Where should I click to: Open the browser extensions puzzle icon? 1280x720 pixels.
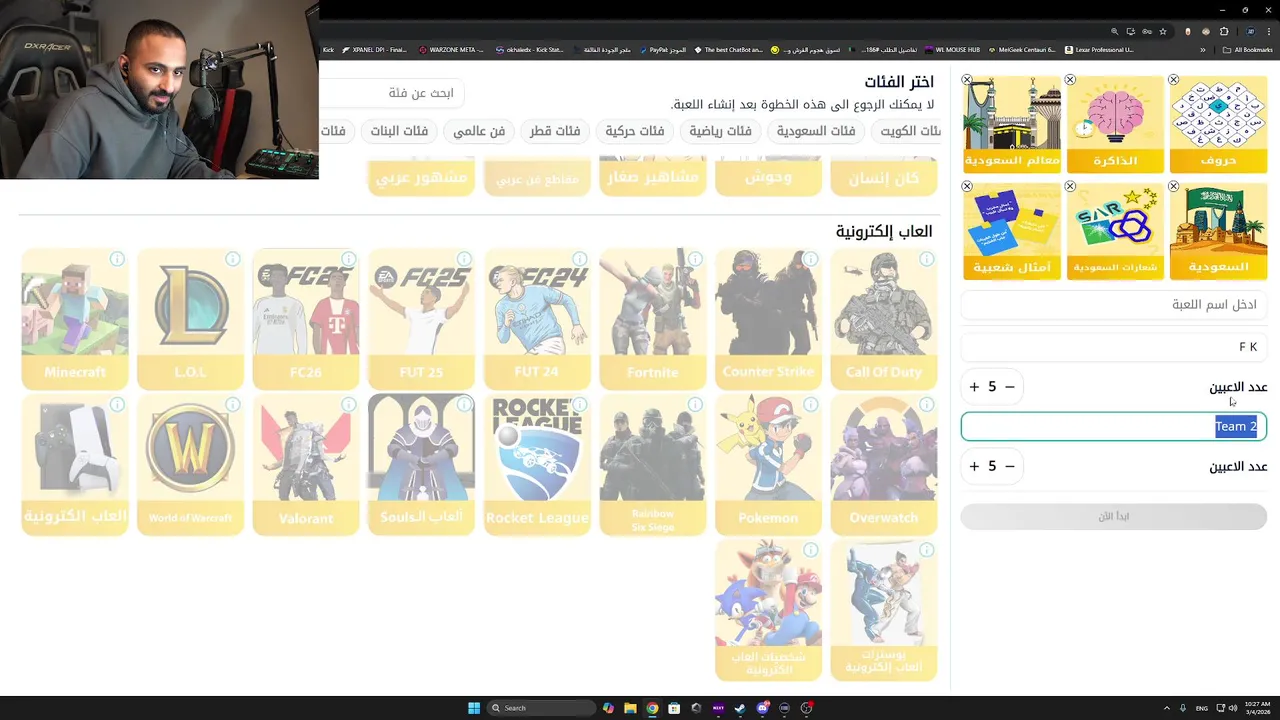tap(1223, 31)
